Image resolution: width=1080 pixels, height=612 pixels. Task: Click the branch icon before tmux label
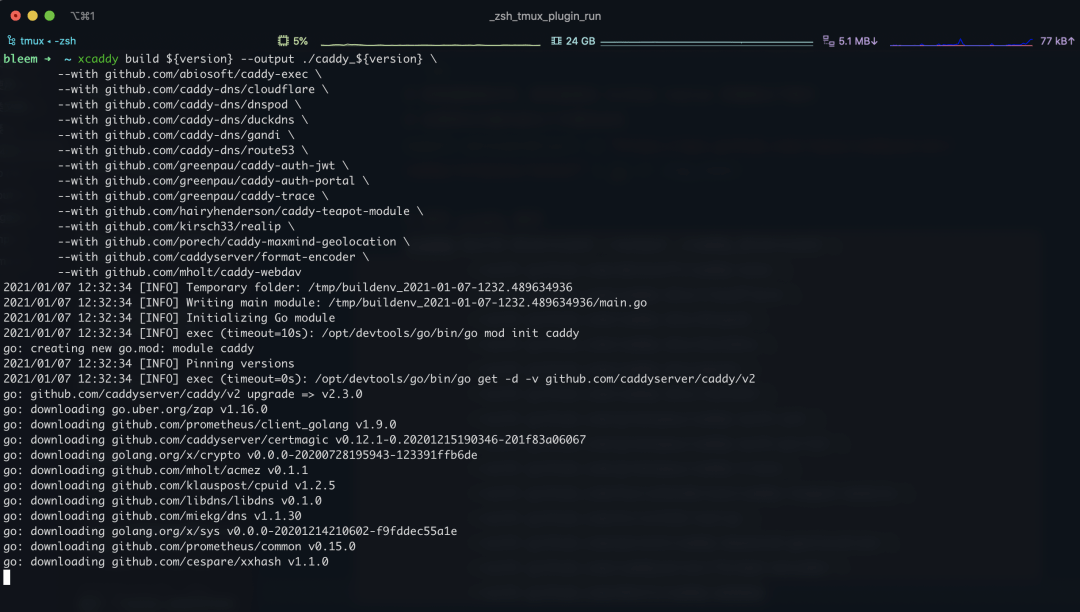11,41
